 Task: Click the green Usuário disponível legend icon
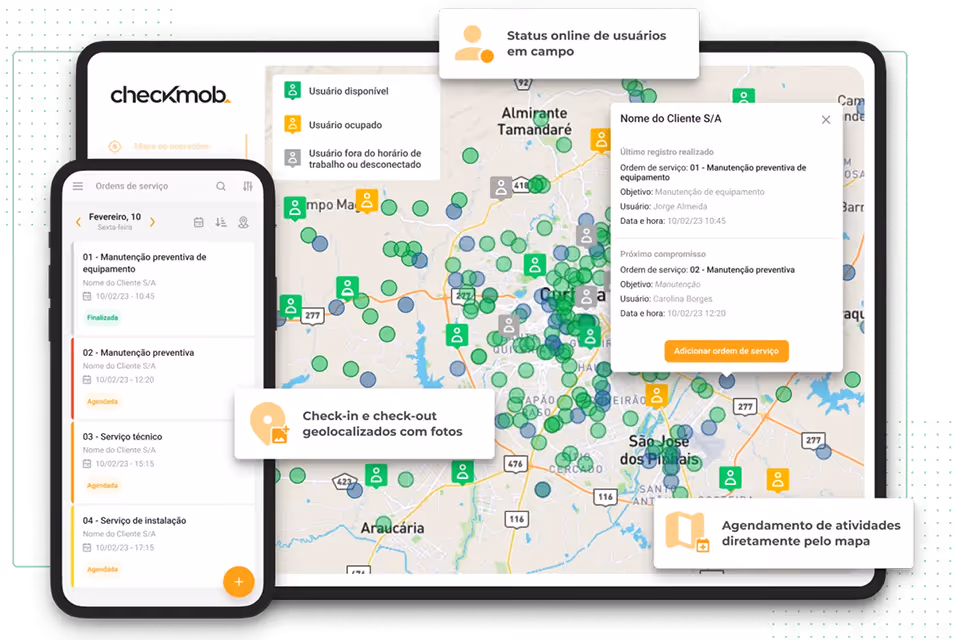292,91
